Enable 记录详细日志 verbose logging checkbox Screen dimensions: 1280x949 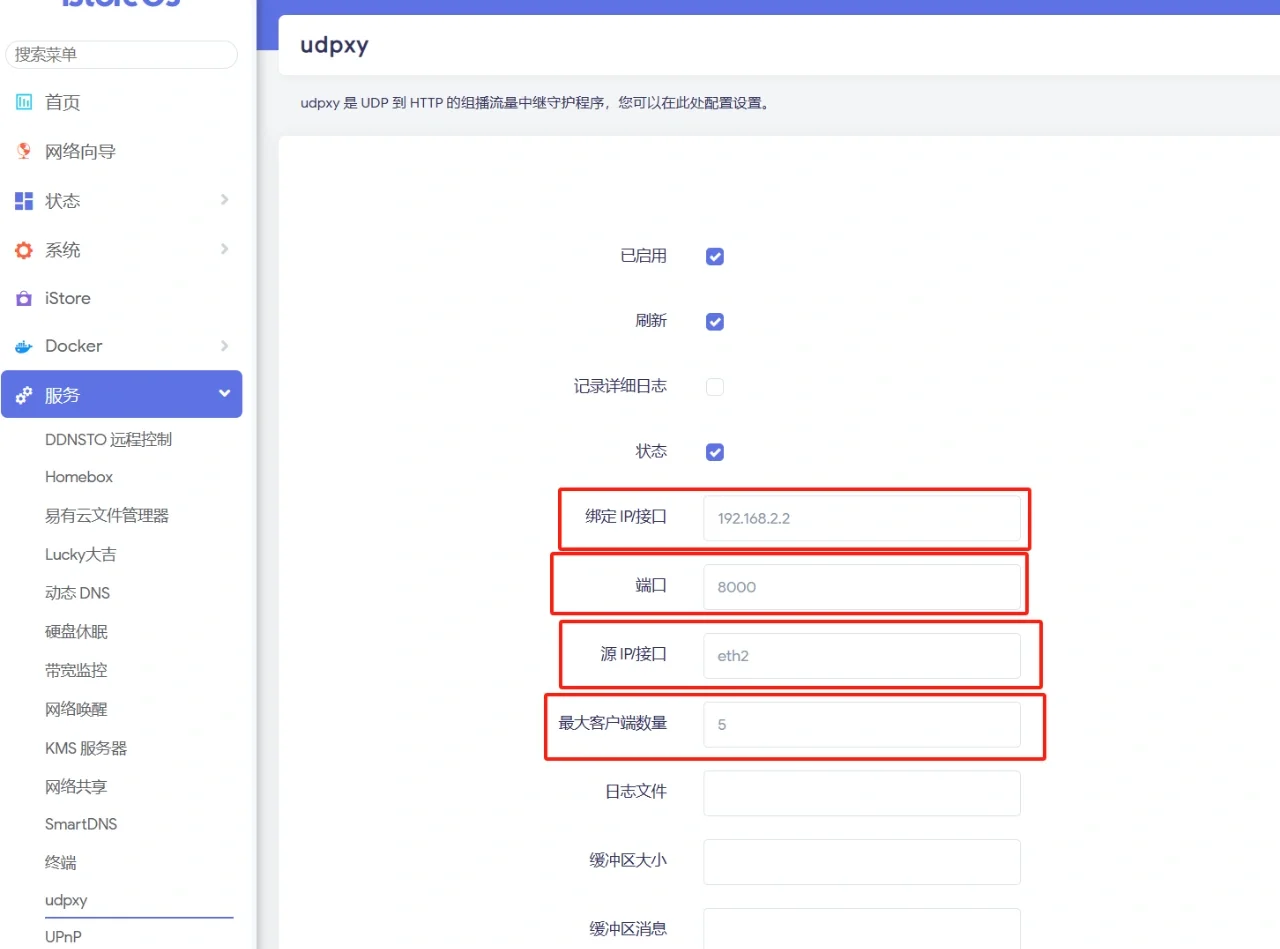pos(714,386)
